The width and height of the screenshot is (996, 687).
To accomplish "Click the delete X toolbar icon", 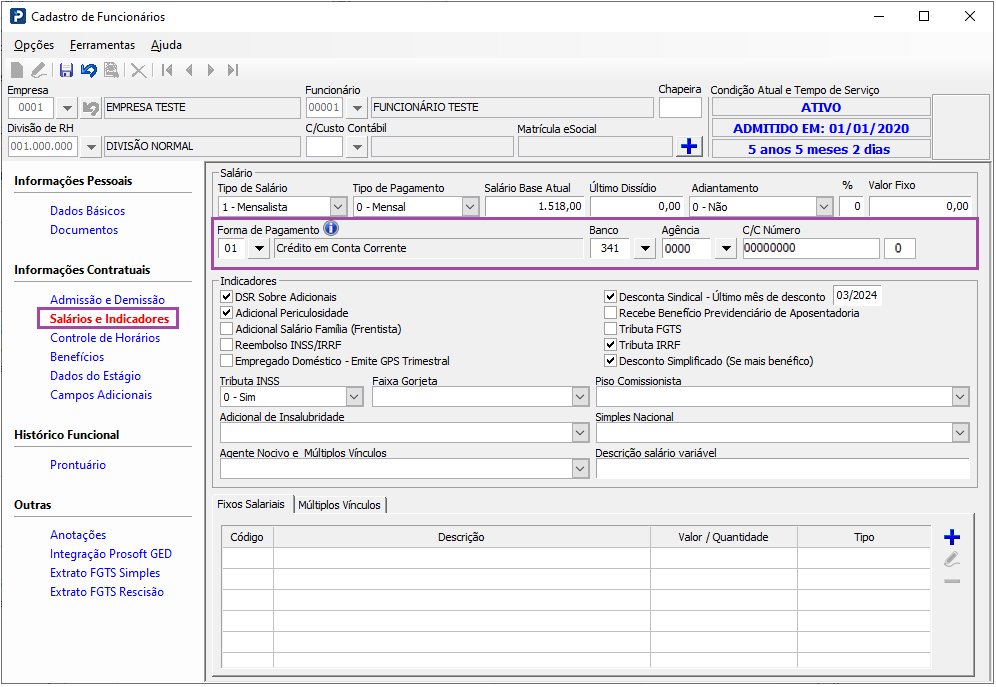I will point(138,70).
